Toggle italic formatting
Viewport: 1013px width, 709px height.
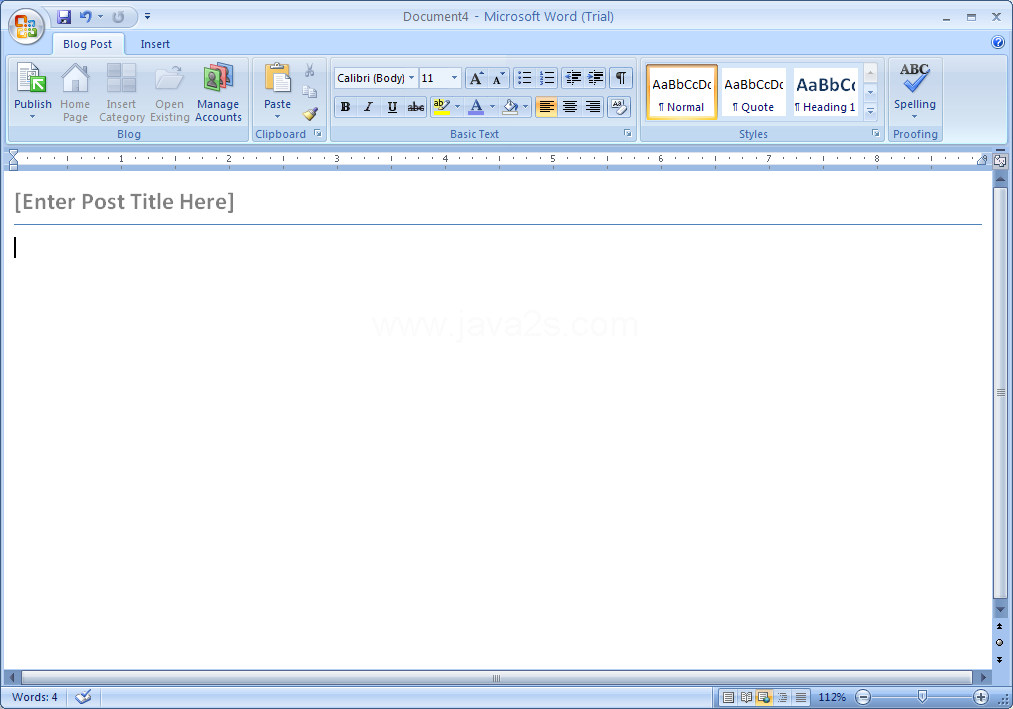pos(368,107)
